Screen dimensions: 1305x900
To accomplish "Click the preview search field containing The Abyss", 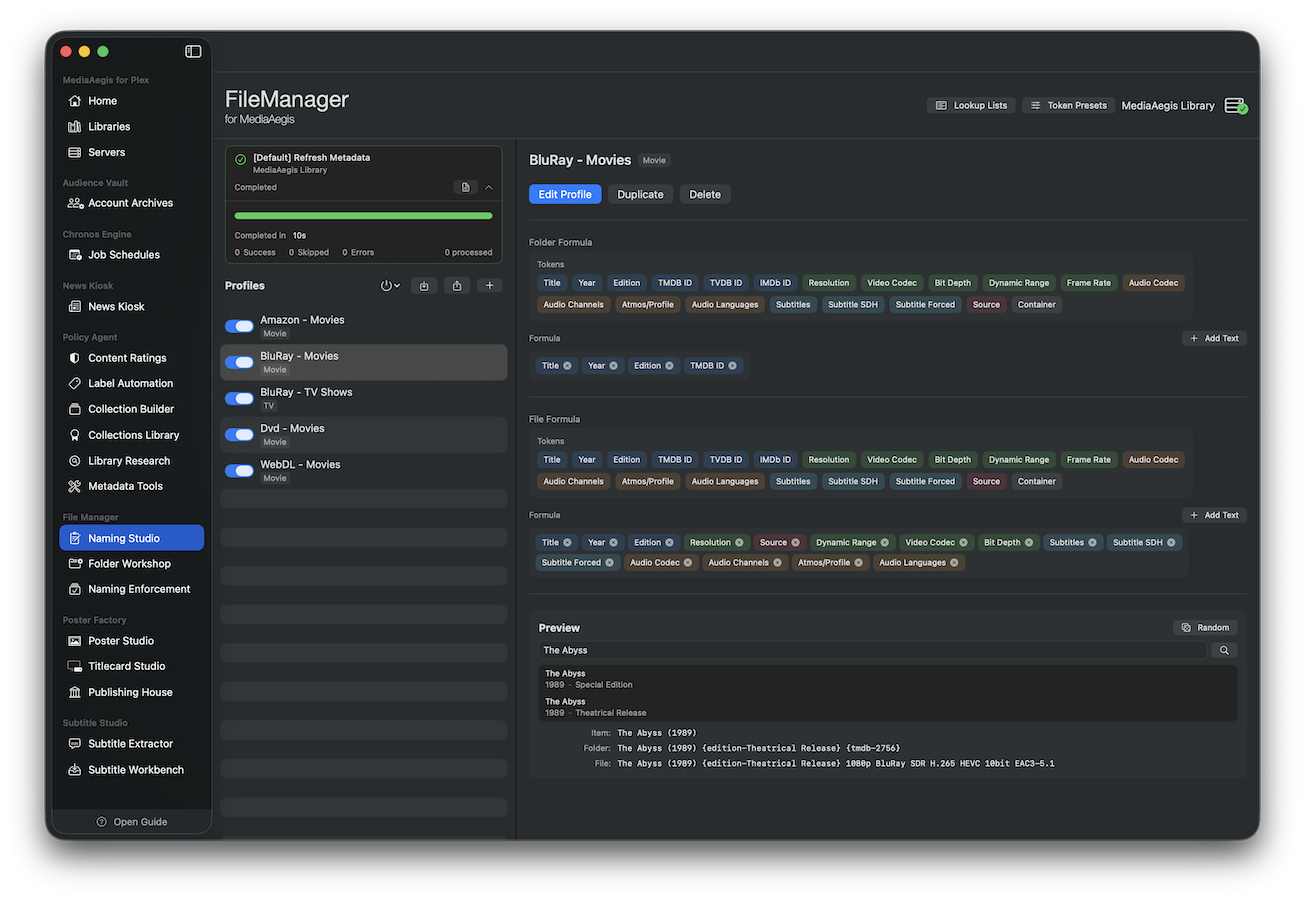I will [872, 650].
